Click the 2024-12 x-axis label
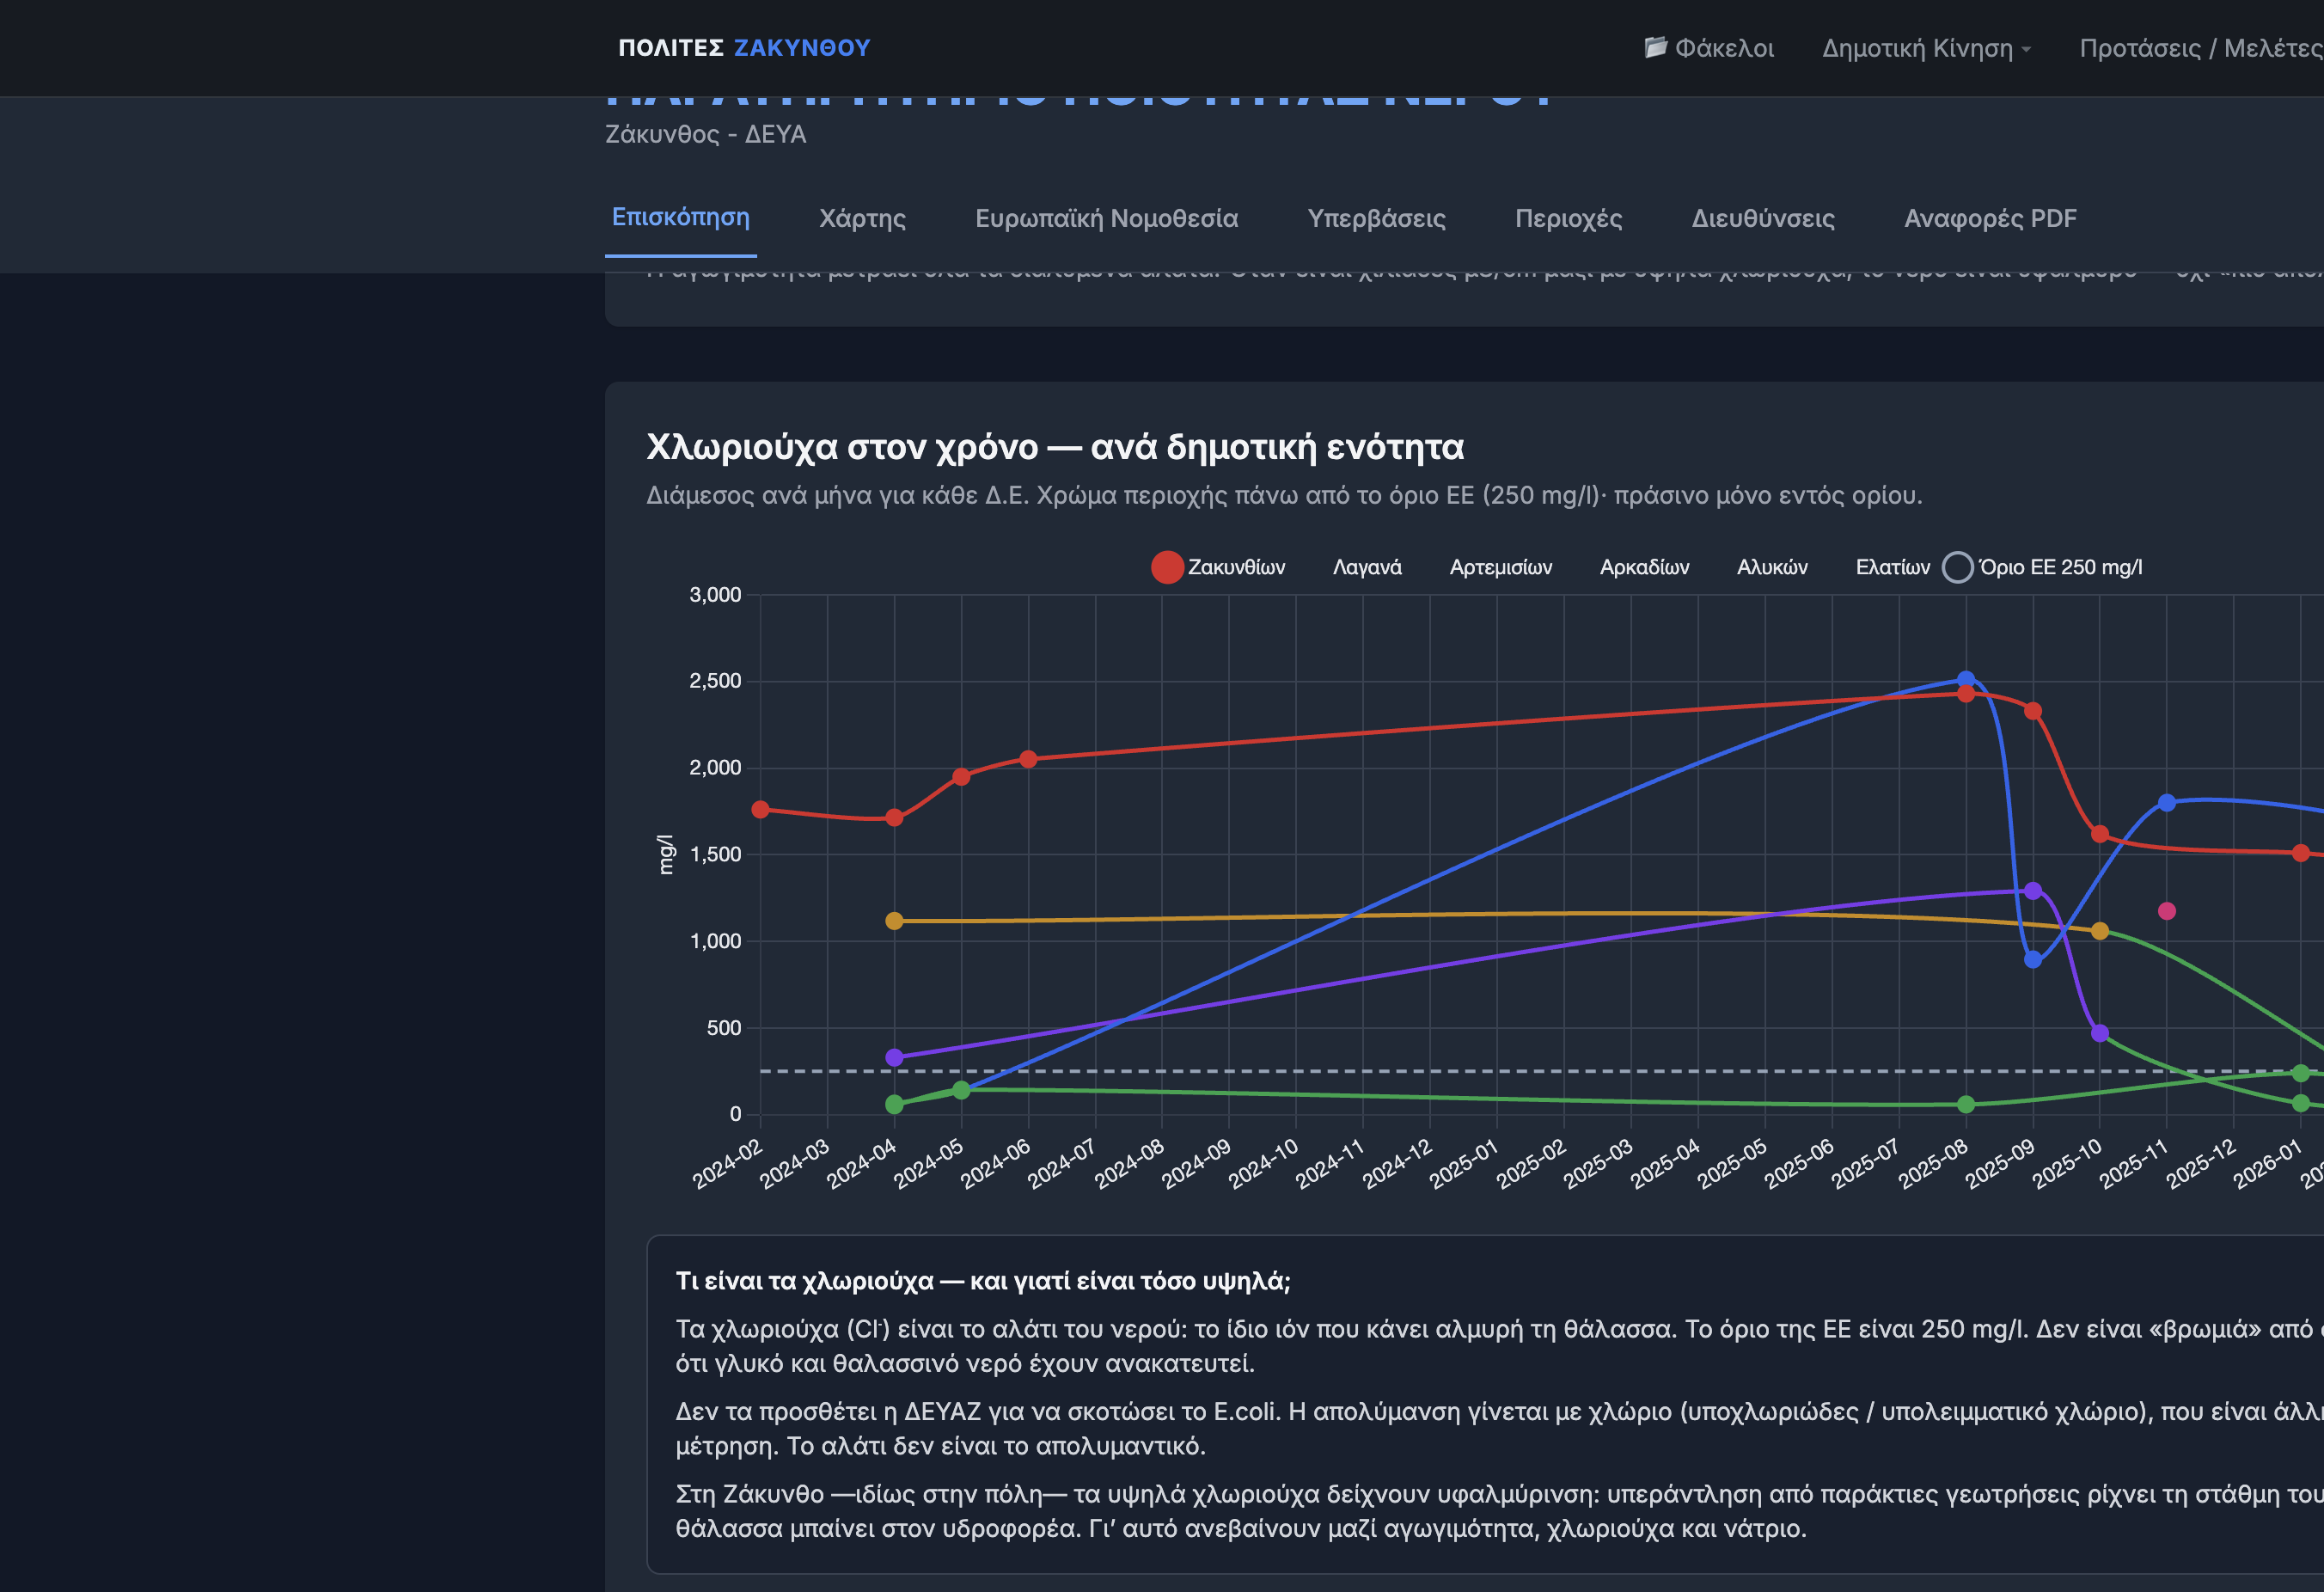Viewport: 2324px width, 1592px height. coord(1398,1163)
